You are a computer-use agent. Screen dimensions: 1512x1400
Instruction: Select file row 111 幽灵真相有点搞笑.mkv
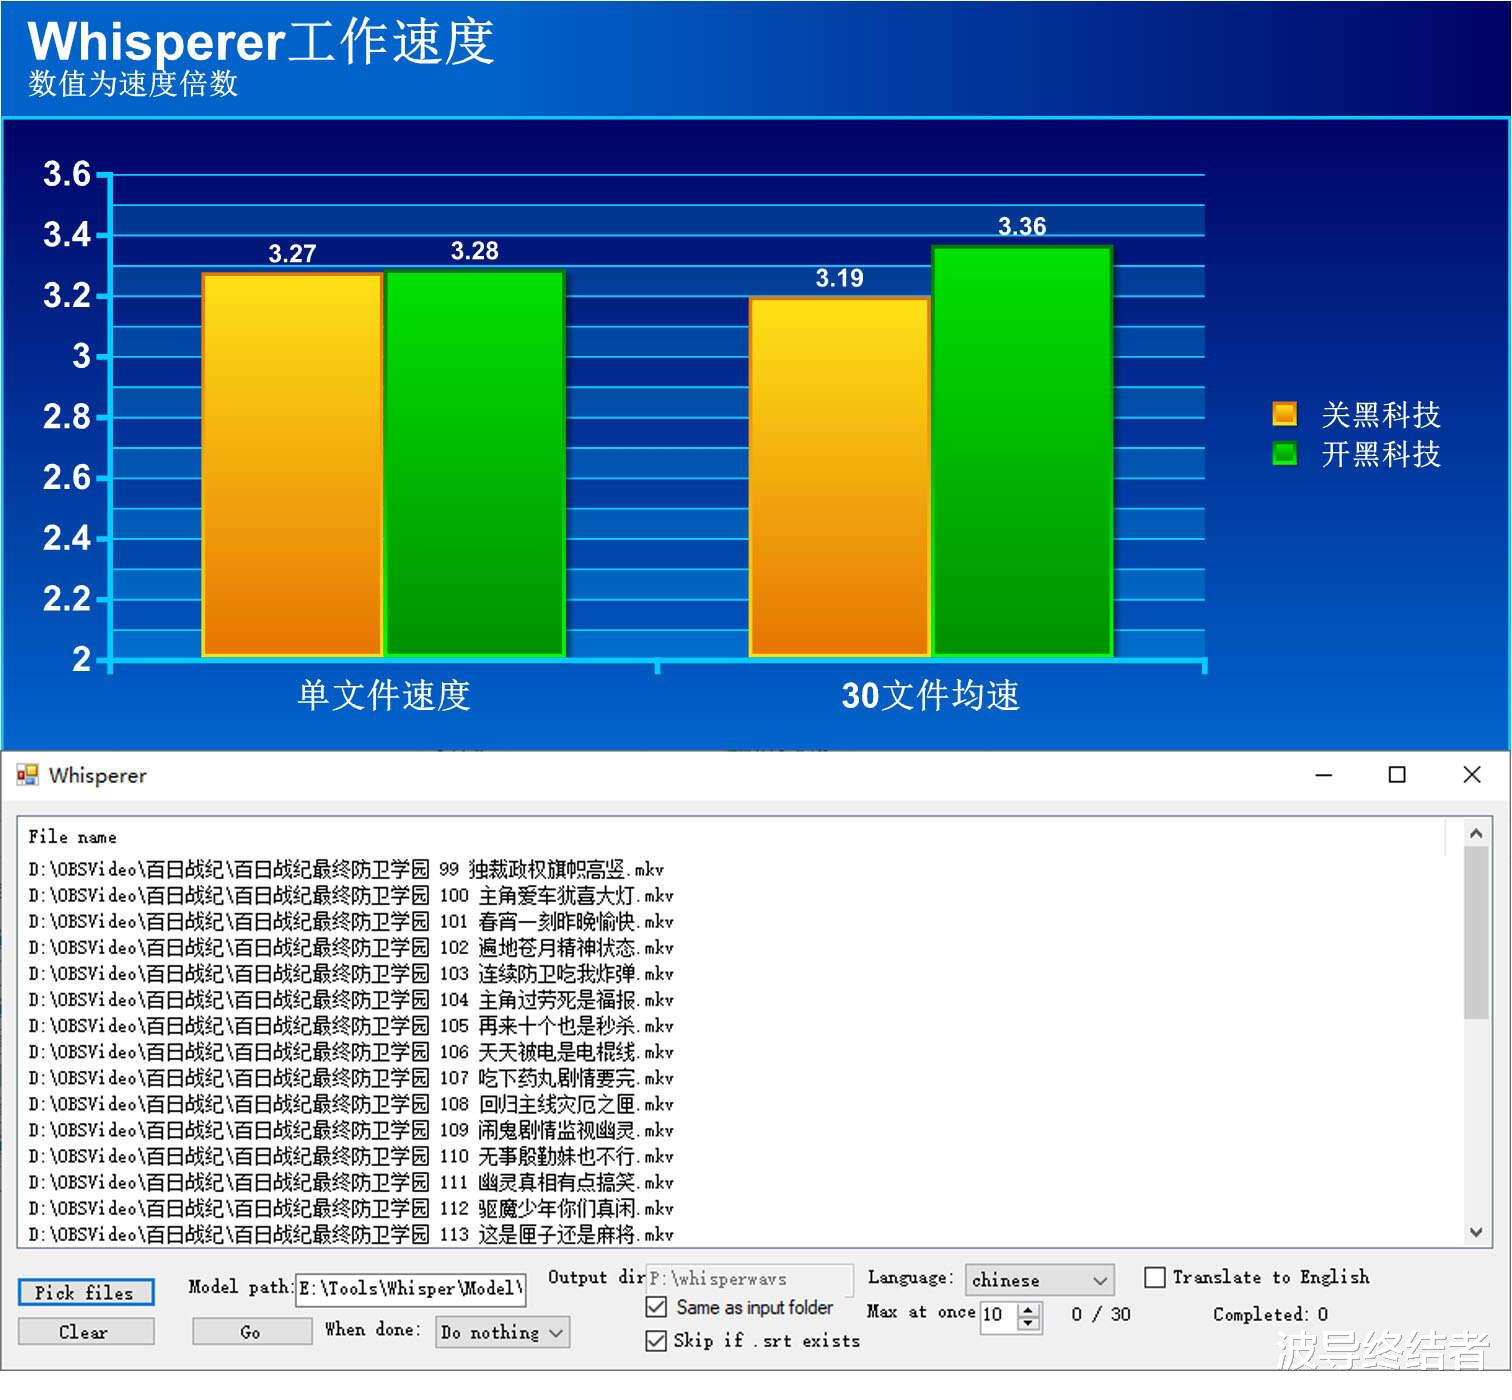[350, 1182]
